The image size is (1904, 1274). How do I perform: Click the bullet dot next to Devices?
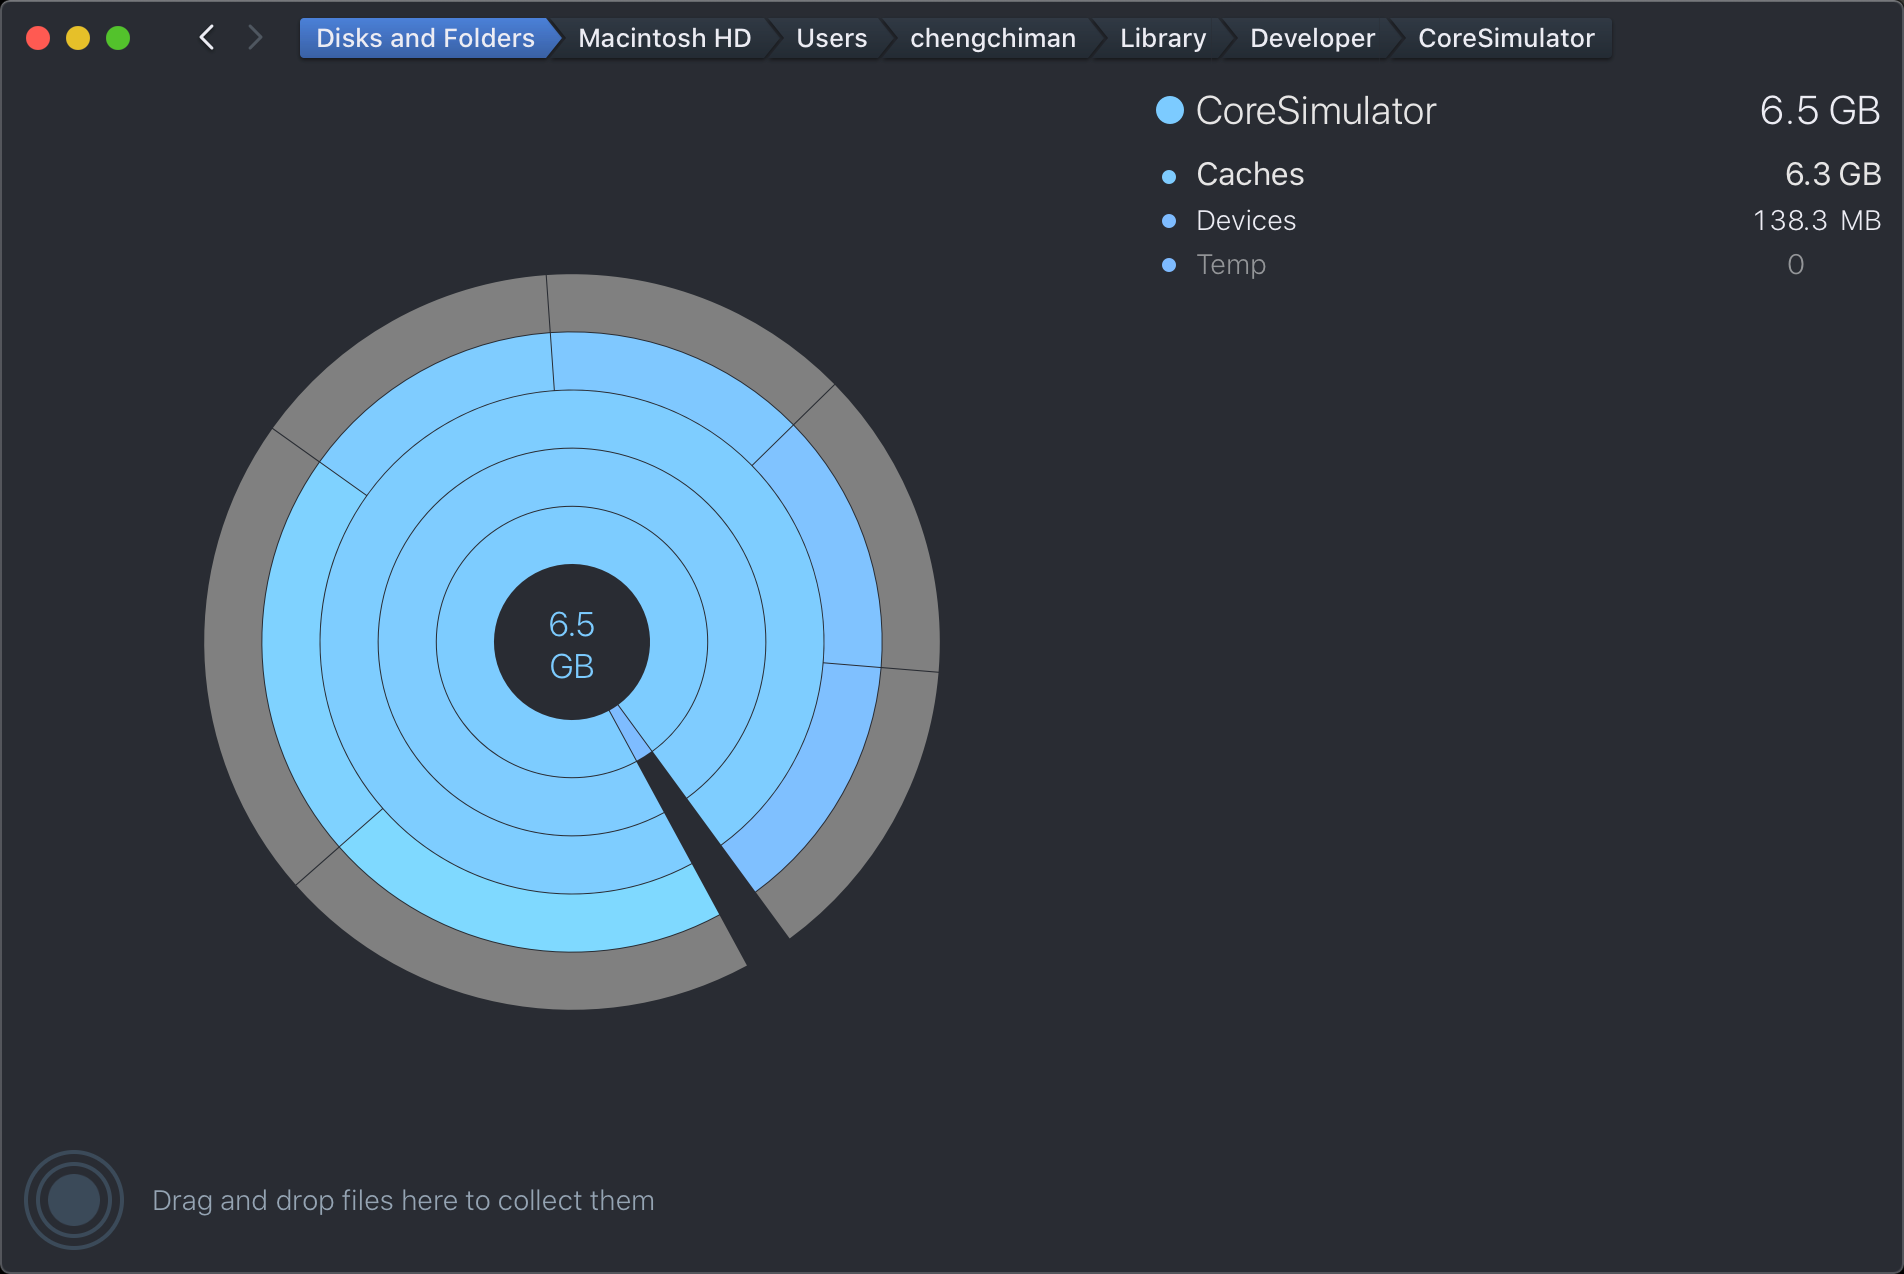coord(1169,221)
